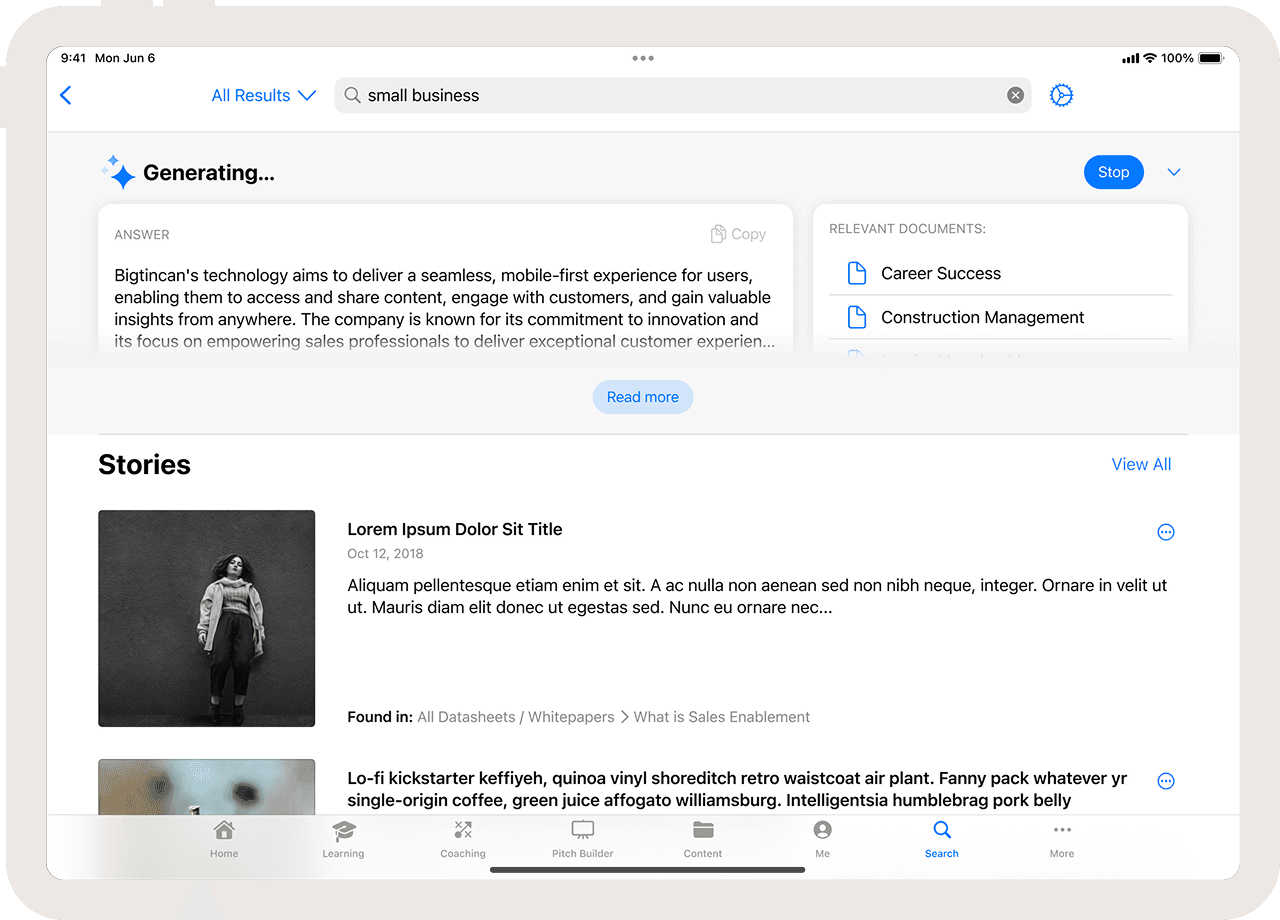The height and width of the screenshot is (920, 1280).
Task: Tap the three-dot multitasking indicator at top
Action: pos(643,58)
